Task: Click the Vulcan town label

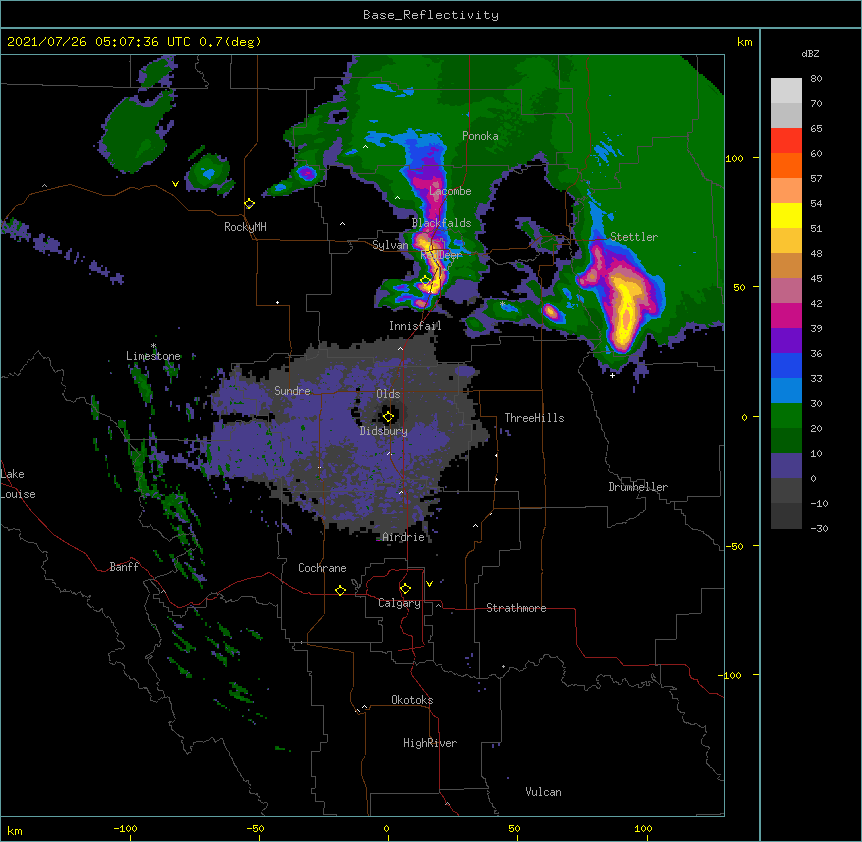Action: click(x=543, y=792)
